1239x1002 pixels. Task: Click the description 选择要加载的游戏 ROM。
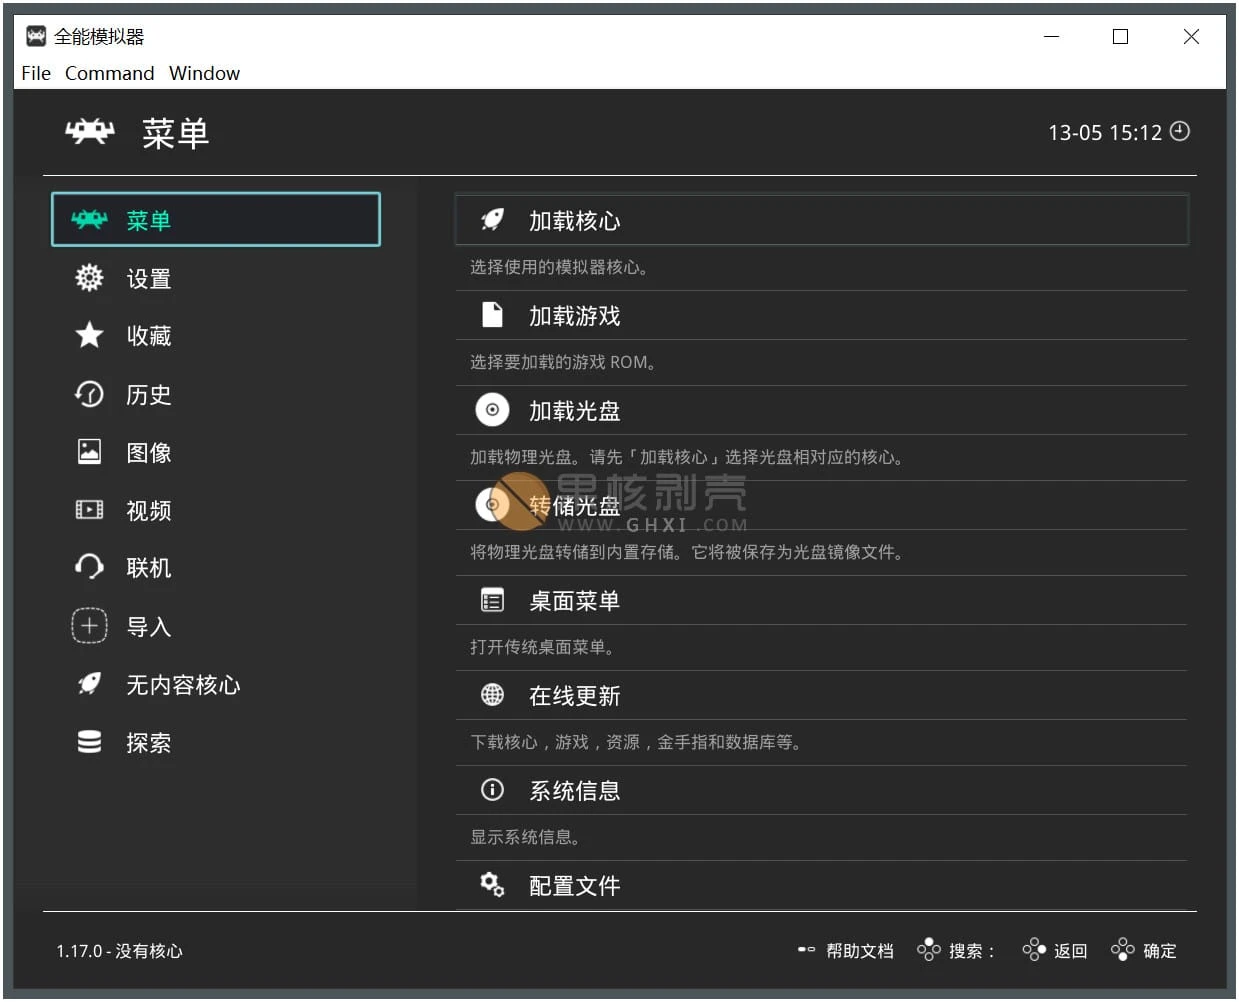click(564, 362)
